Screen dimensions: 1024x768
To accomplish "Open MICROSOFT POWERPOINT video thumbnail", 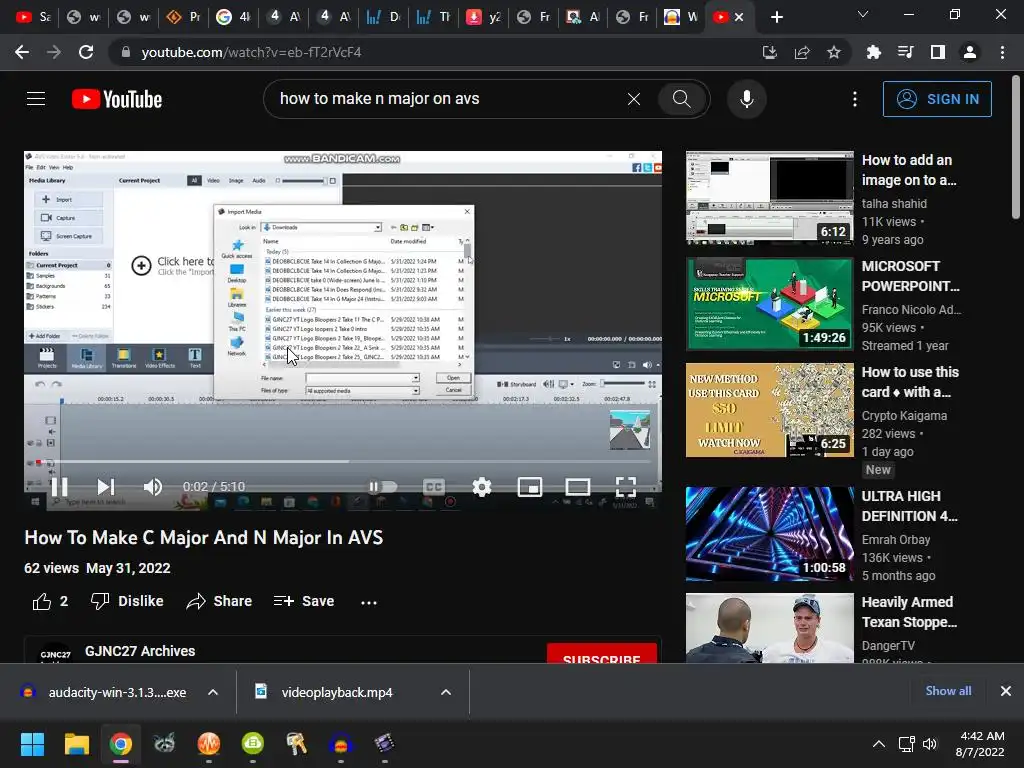I will tap(769, 304).
